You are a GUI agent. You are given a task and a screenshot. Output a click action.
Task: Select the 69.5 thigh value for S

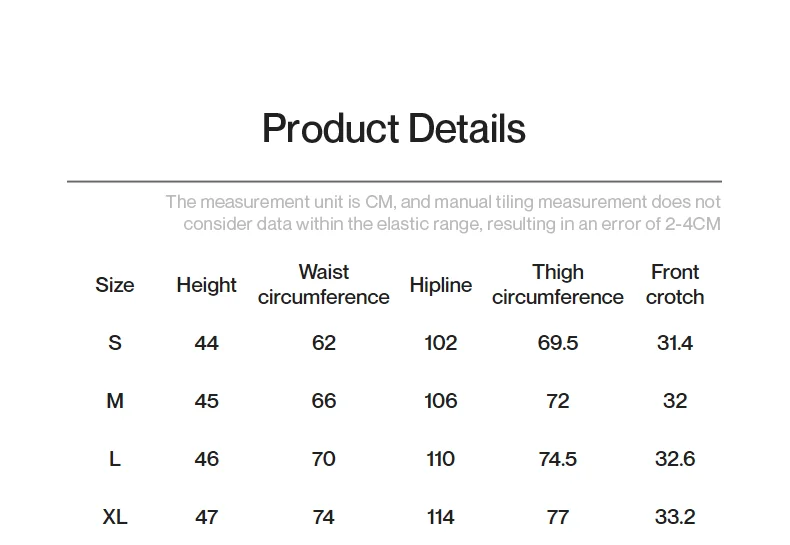(x=557, y=343)
